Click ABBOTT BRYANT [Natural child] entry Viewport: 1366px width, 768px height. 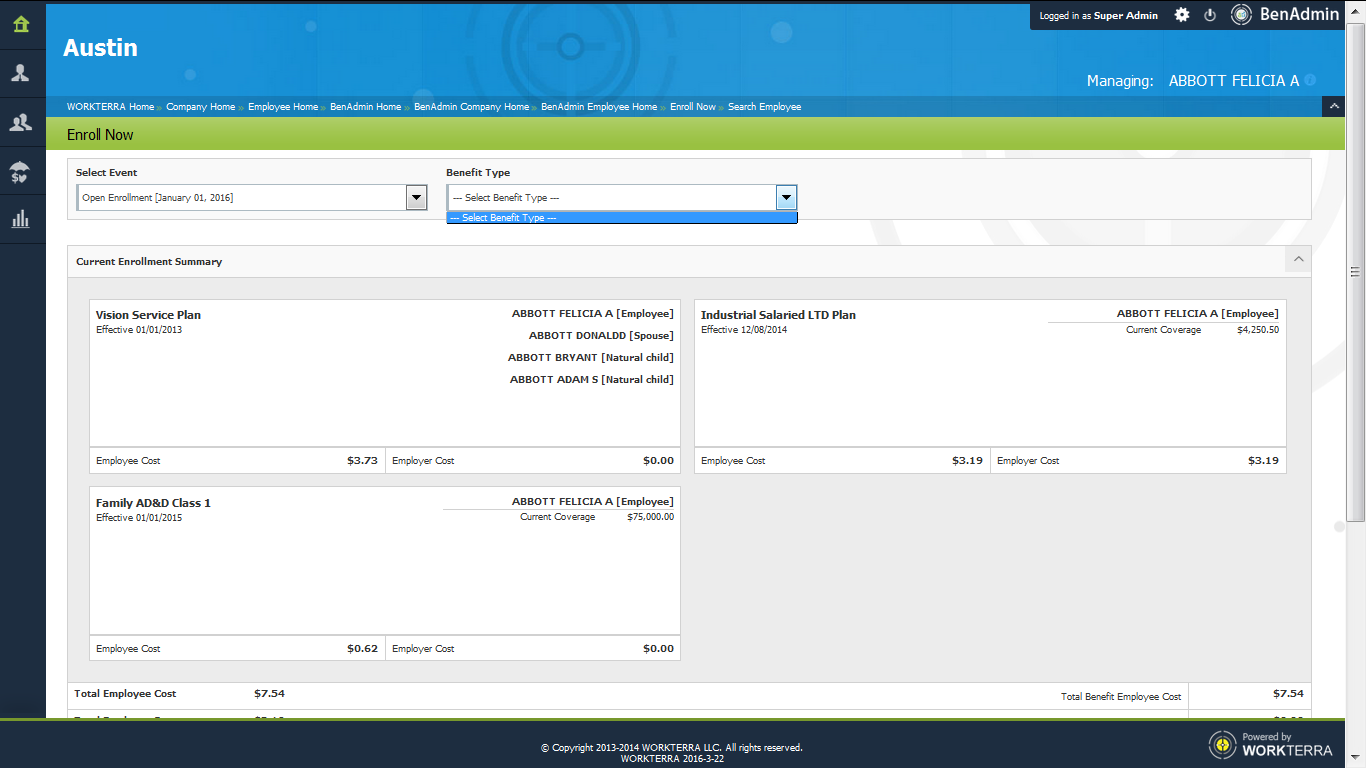click(591, 358)
